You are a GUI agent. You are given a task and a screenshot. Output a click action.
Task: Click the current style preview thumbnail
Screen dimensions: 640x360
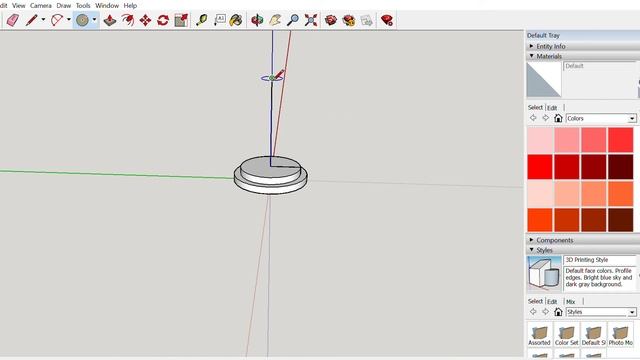point(544,273)
